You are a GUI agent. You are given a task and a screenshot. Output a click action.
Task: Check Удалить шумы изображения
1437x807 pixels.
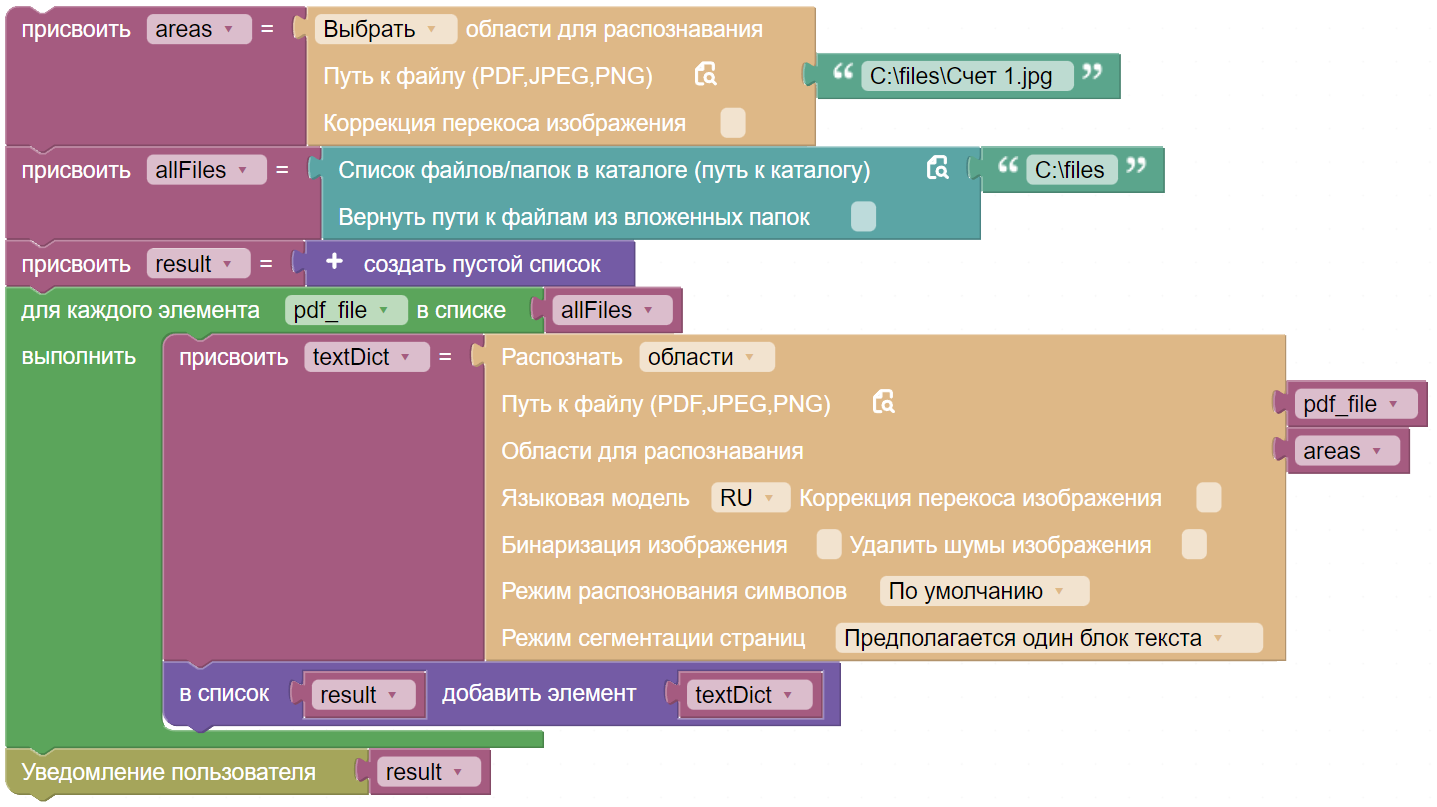1193,544
